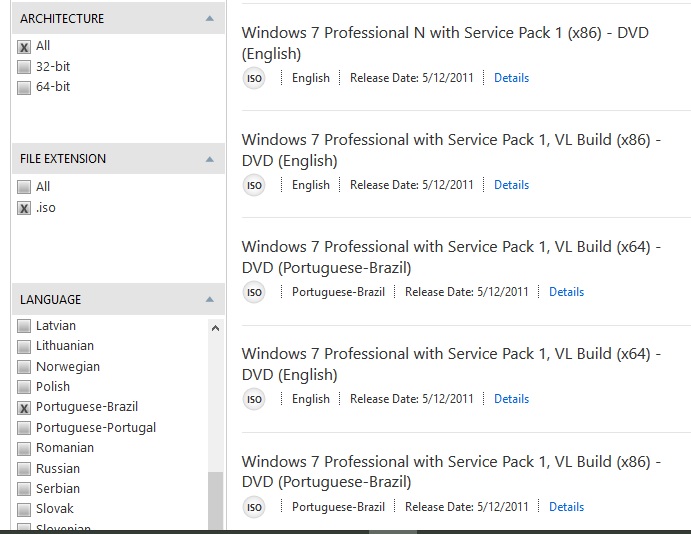Screen dimensions: 691x534
Task: Check the Polish language filter
Action: [x=24, y=387]
